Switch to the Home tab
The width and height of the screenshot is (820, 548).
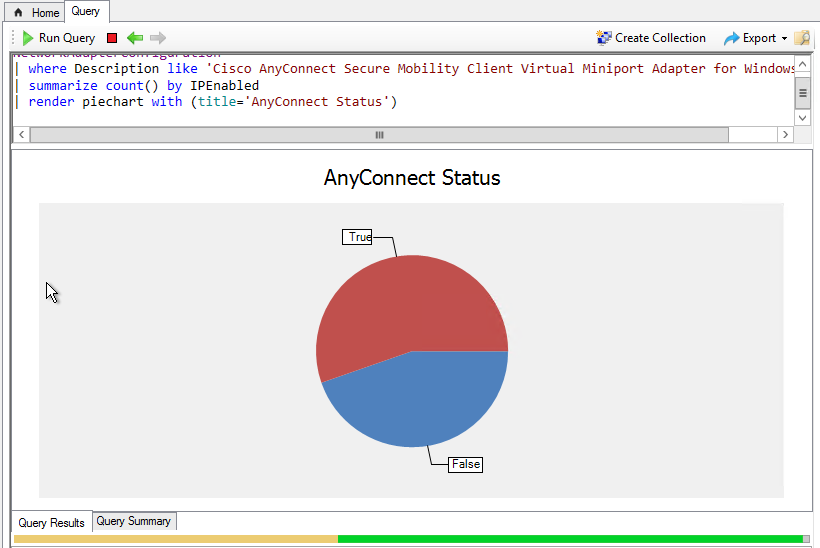pos(35,13)
